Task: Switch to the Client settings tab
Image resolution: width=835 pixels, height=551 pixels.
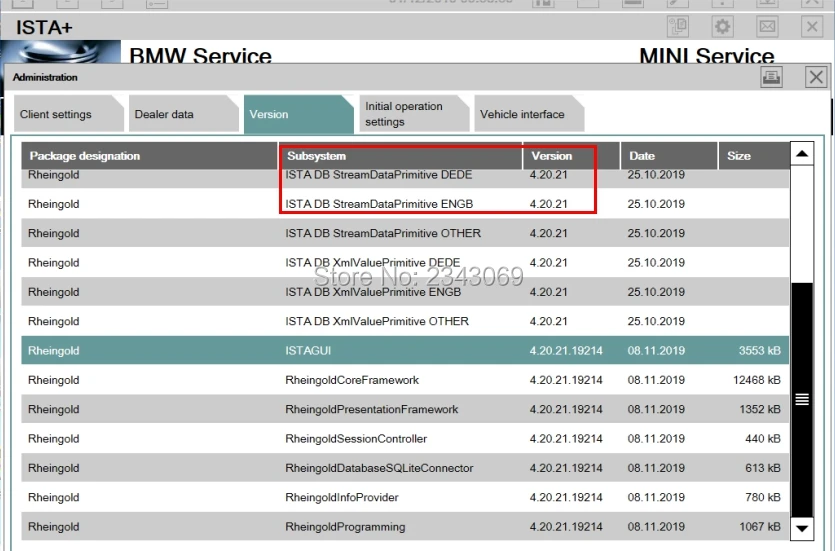Action: 68,114
